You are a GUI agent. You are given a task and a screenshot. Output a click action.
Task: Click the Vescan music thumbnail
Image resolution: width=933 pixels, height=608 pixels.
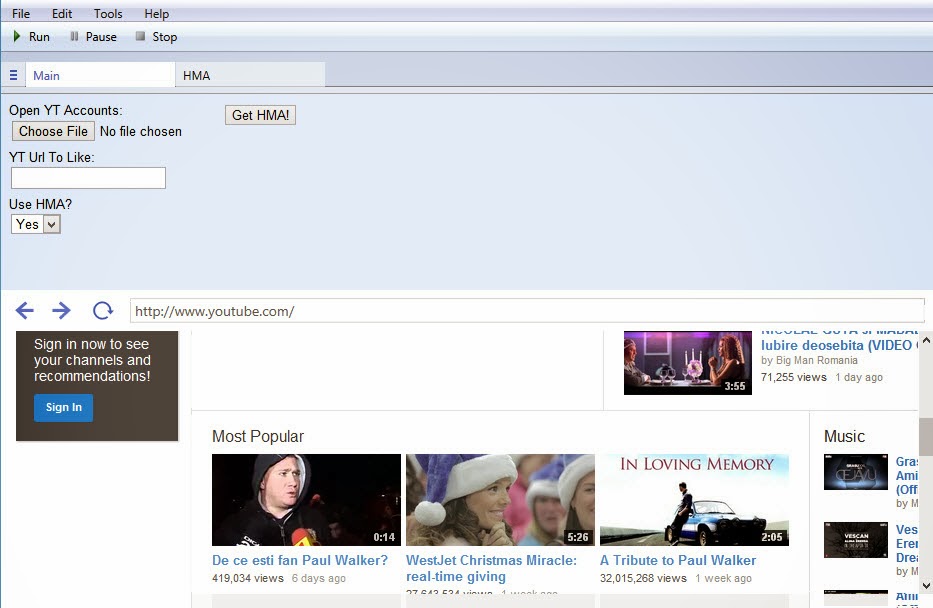(x=856, y=540)
